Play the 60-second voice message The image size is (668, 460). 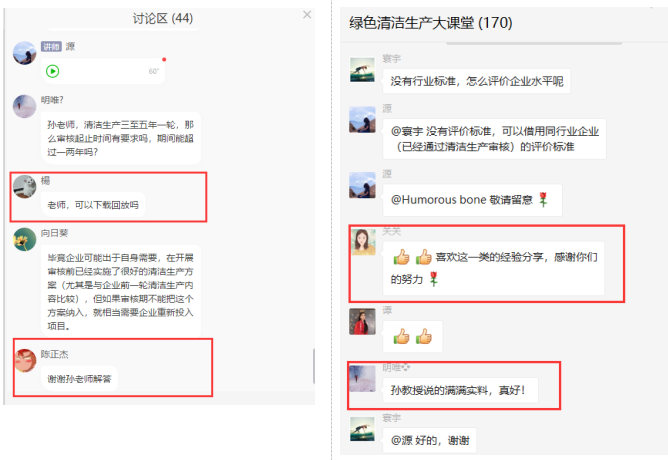pos(52,71)
